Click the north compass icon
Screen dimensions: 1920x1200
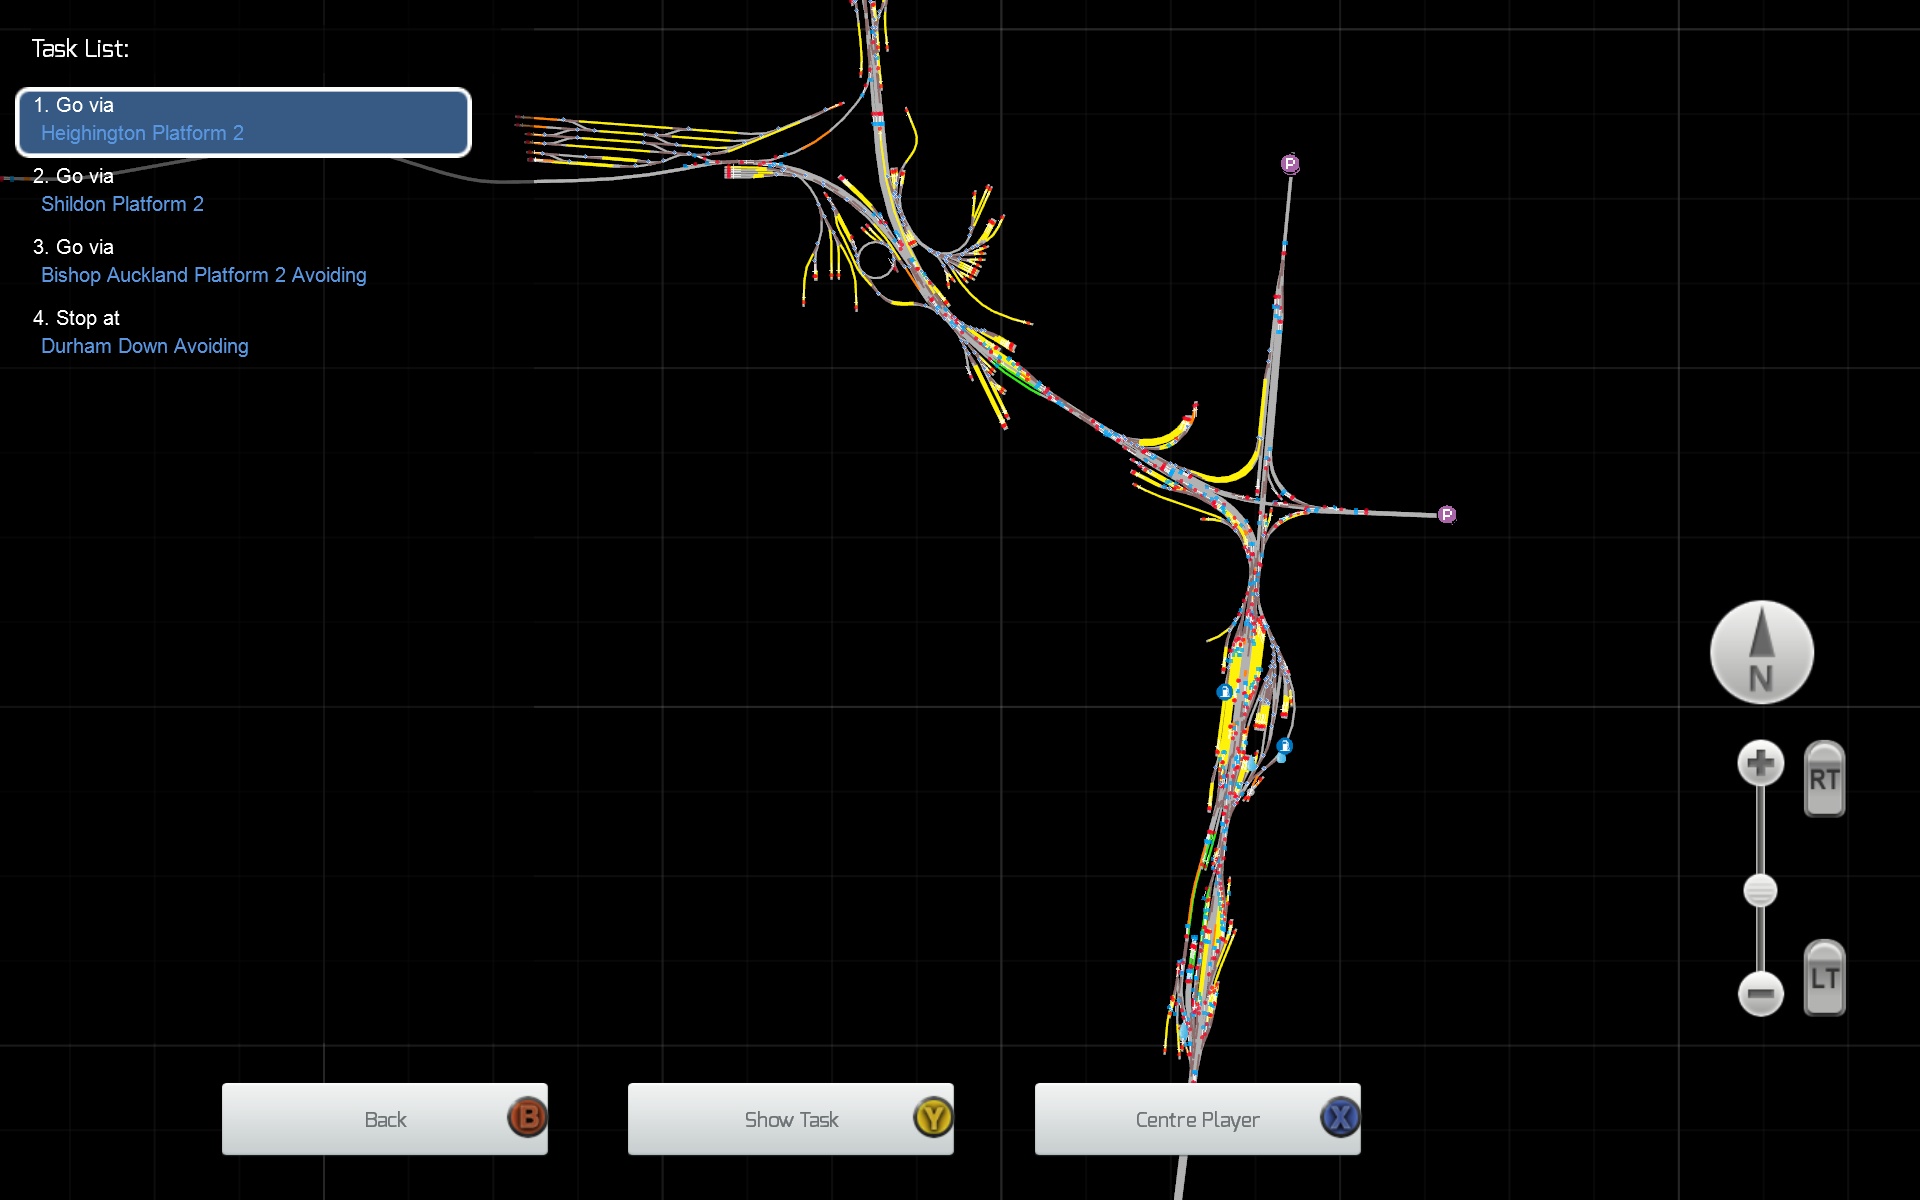coord(1761,652)
